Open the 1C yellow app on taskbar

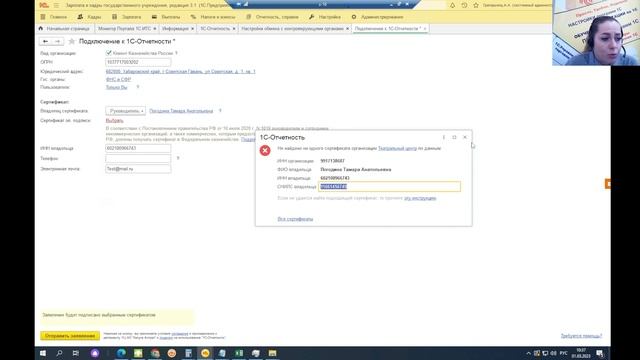pyautogui.click(x=205, y=353)
